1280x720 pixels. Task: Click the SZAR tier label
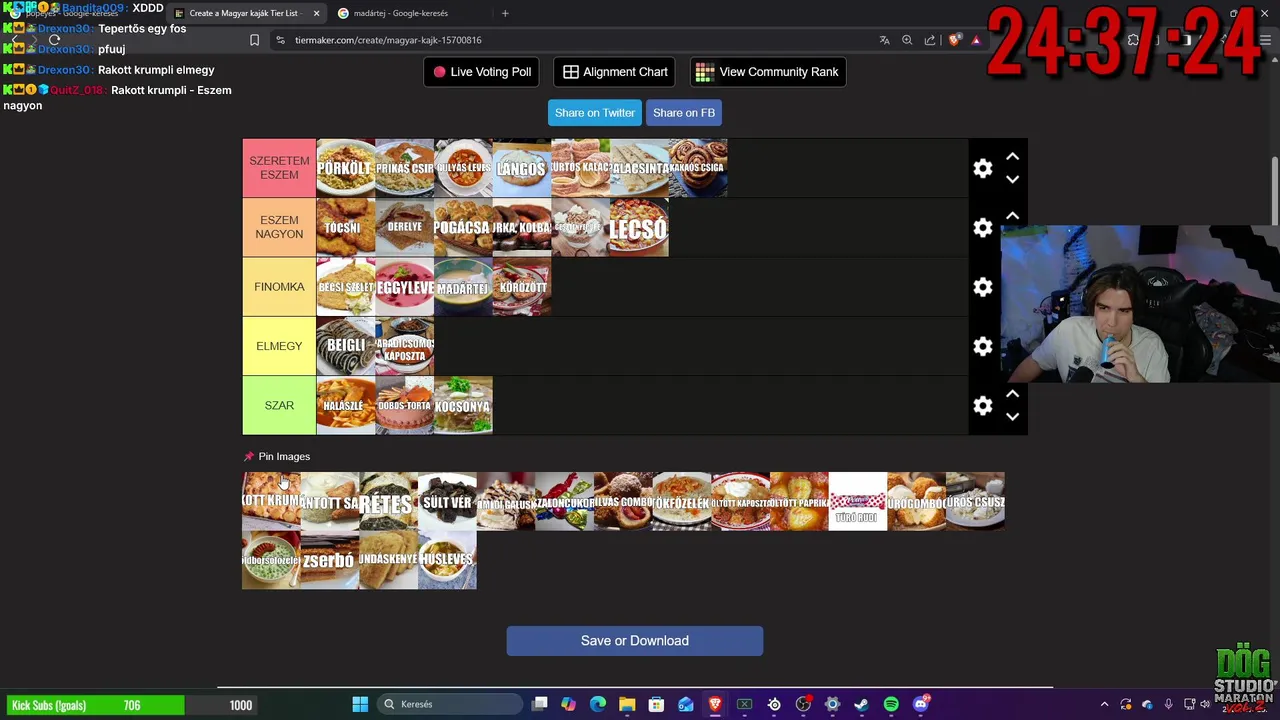click(x=279, y=405)
